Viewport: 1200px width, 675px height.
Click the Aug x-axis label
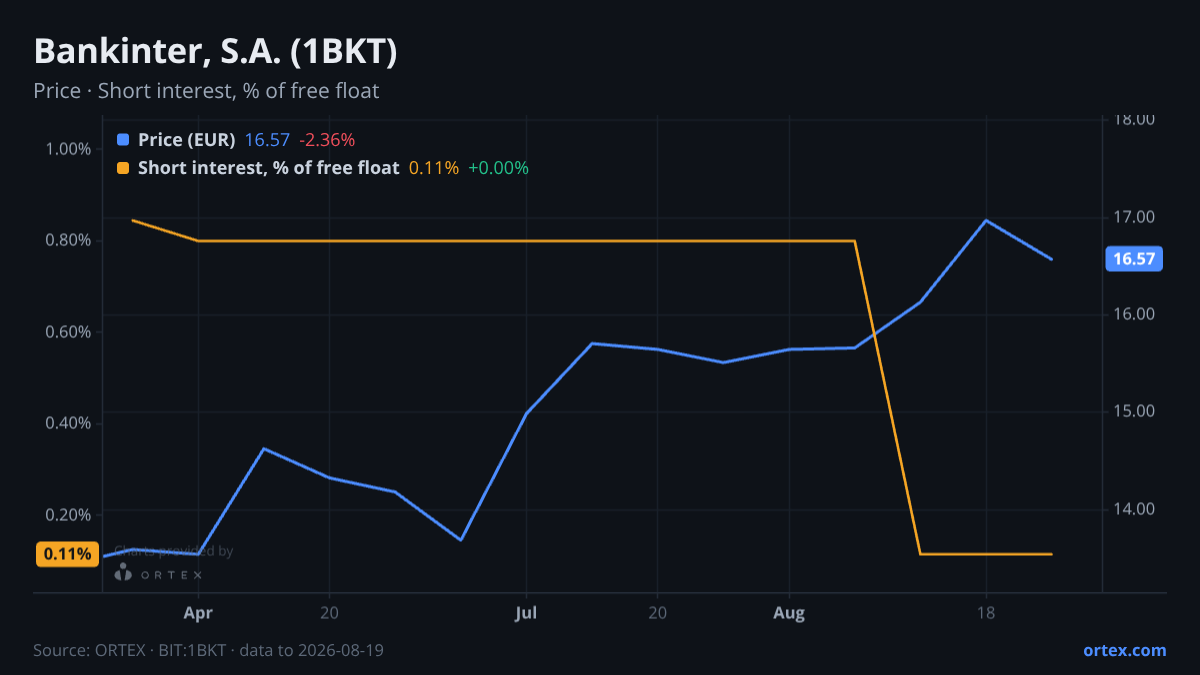tap(789, 612)
